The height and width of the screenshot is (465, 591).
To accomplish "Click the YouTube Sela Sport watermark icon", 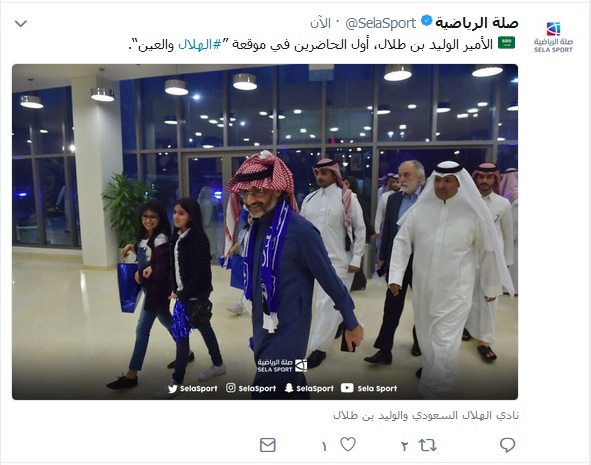I will pos(347,388).
